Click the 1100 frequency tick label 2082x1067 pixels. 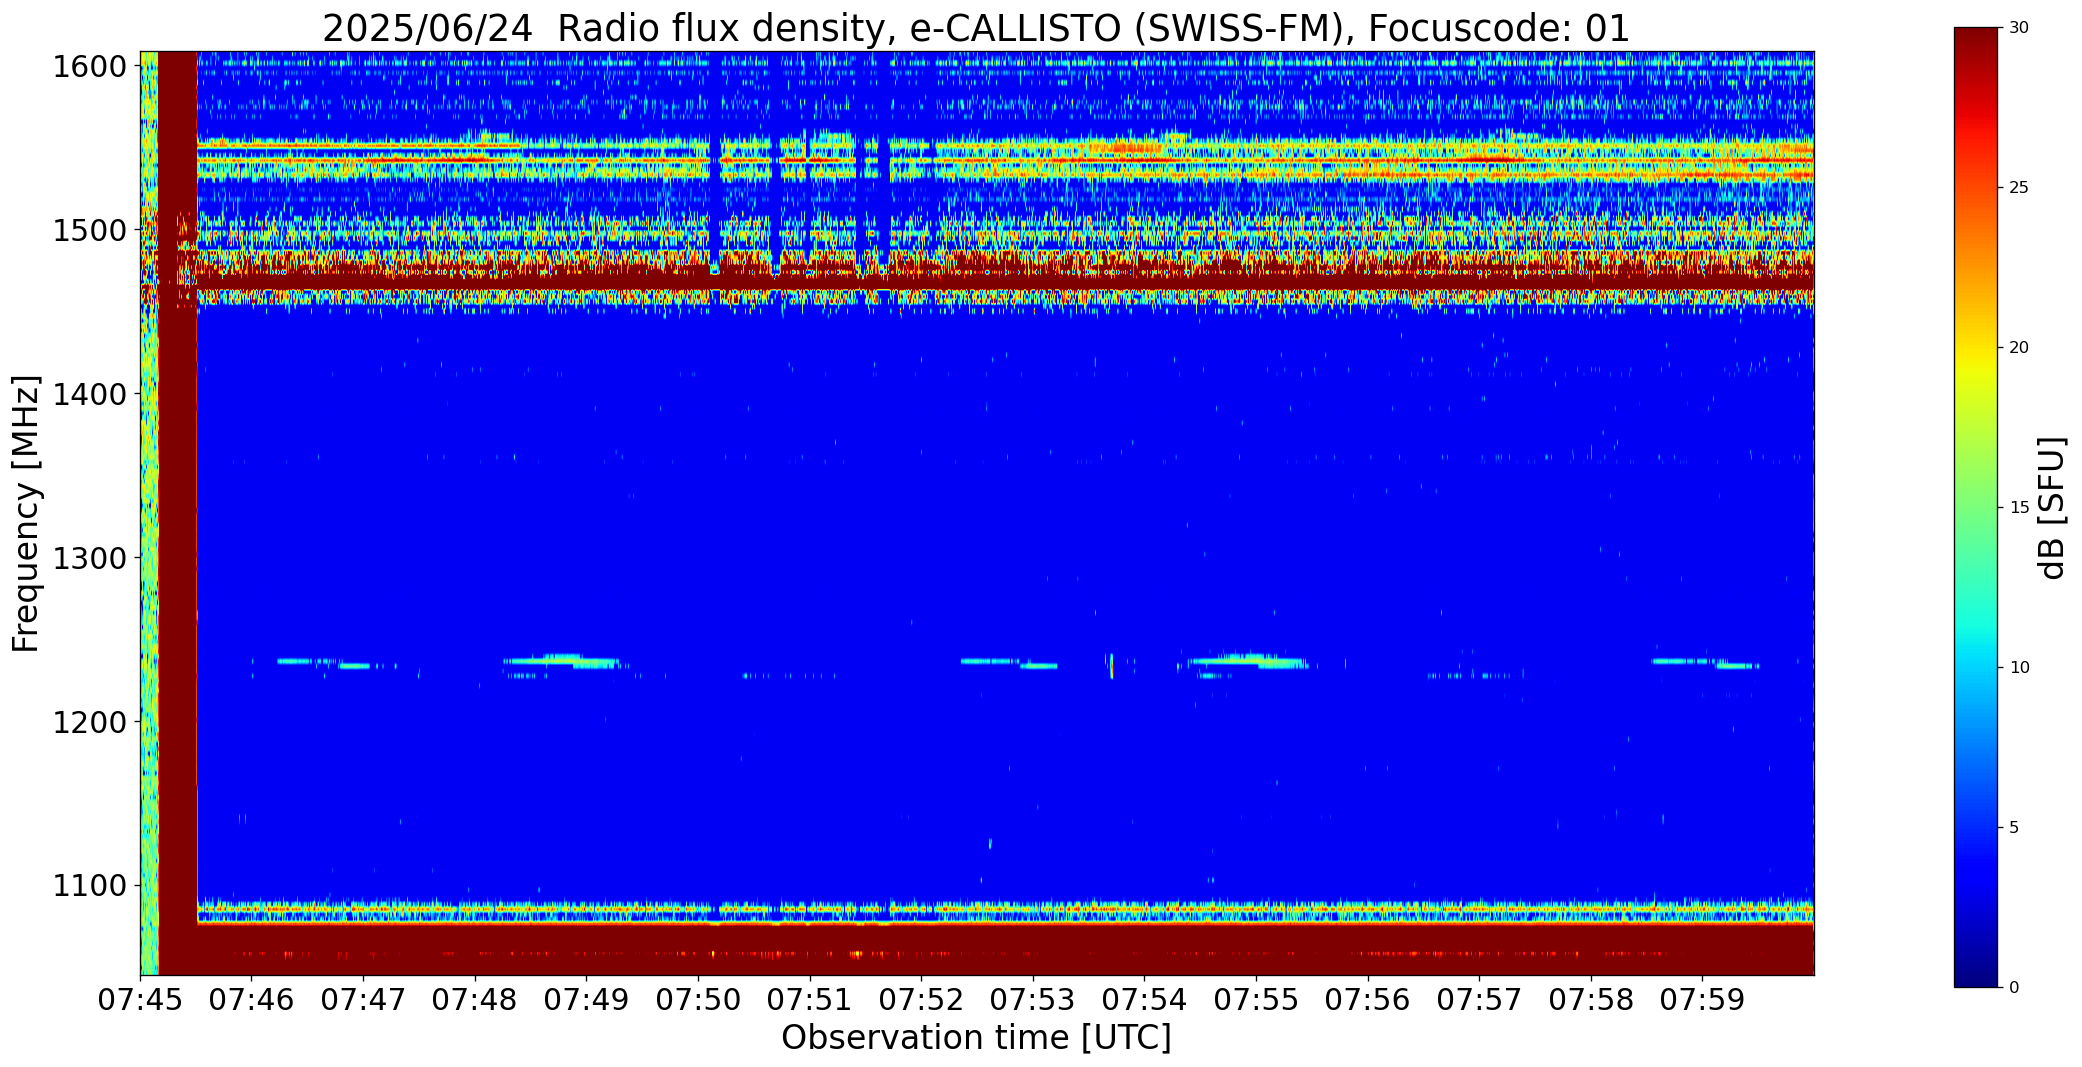point(90,886)
